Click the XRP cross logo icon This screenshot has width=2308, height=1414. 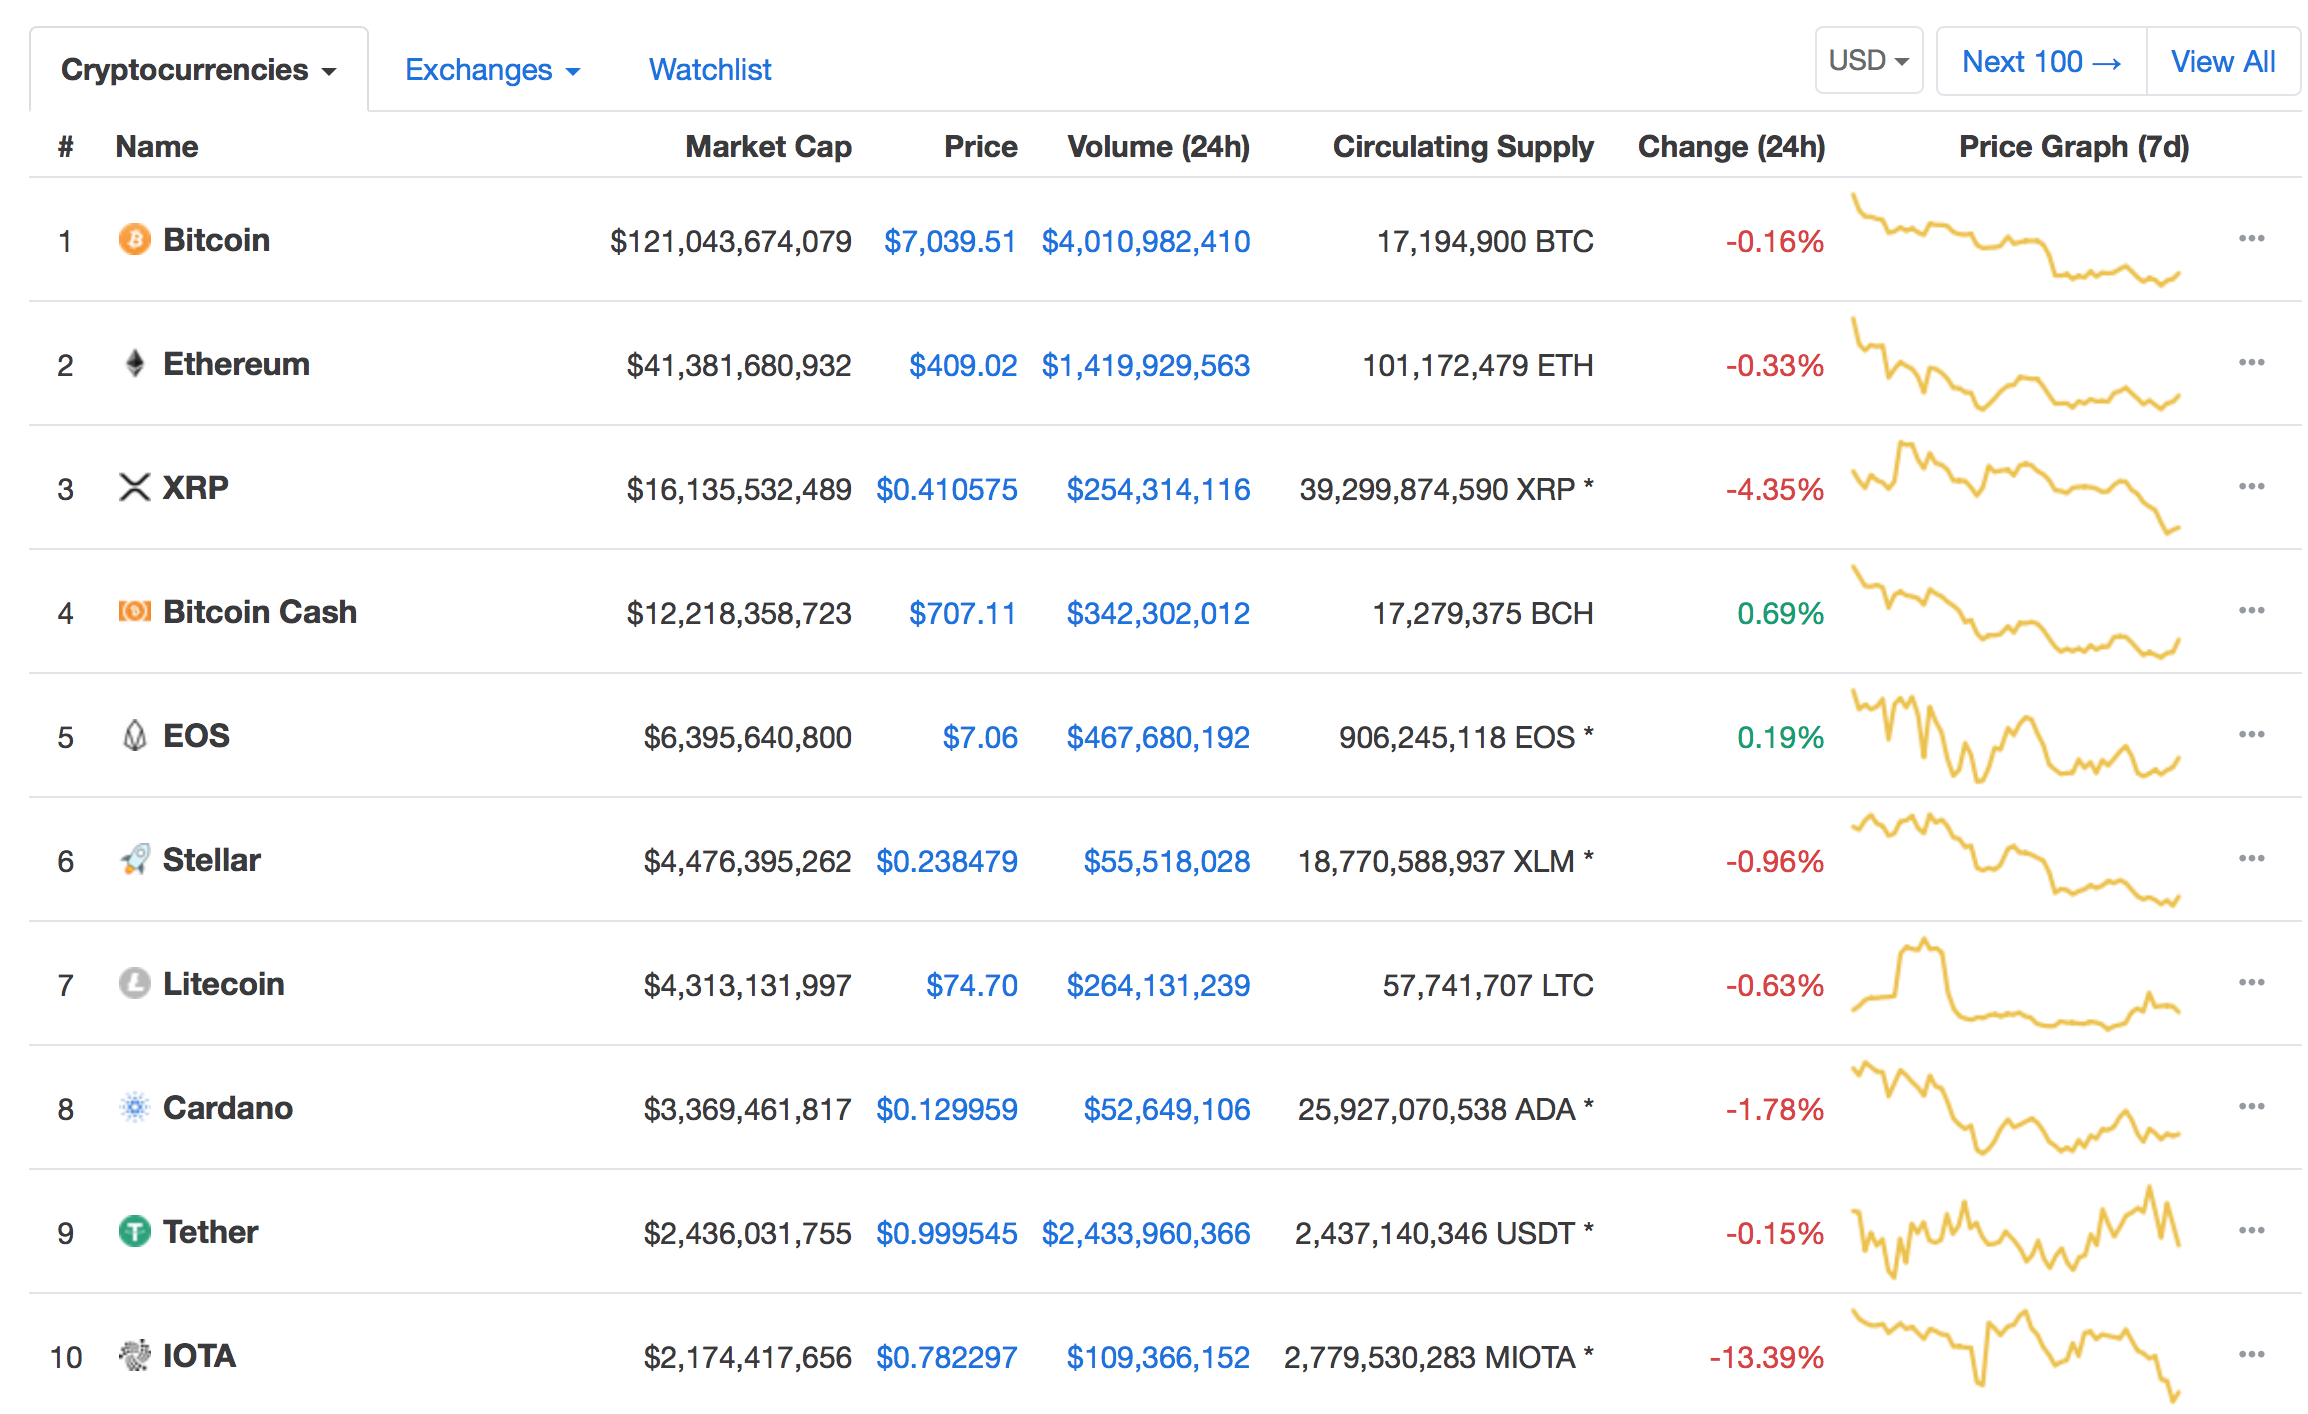pyautogui.click(x=135, y=487)
